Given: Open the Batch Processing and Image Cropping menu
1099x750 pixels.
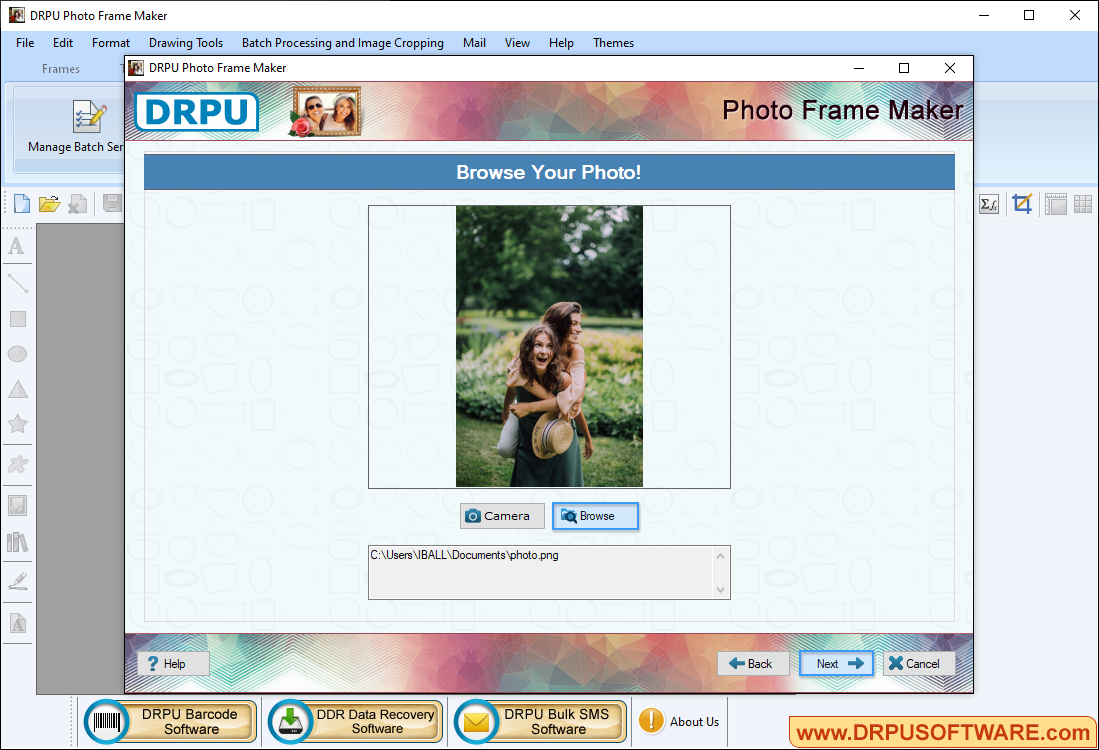Looking at the screenshot, I should pyautogui.click(x=343, y=43).
